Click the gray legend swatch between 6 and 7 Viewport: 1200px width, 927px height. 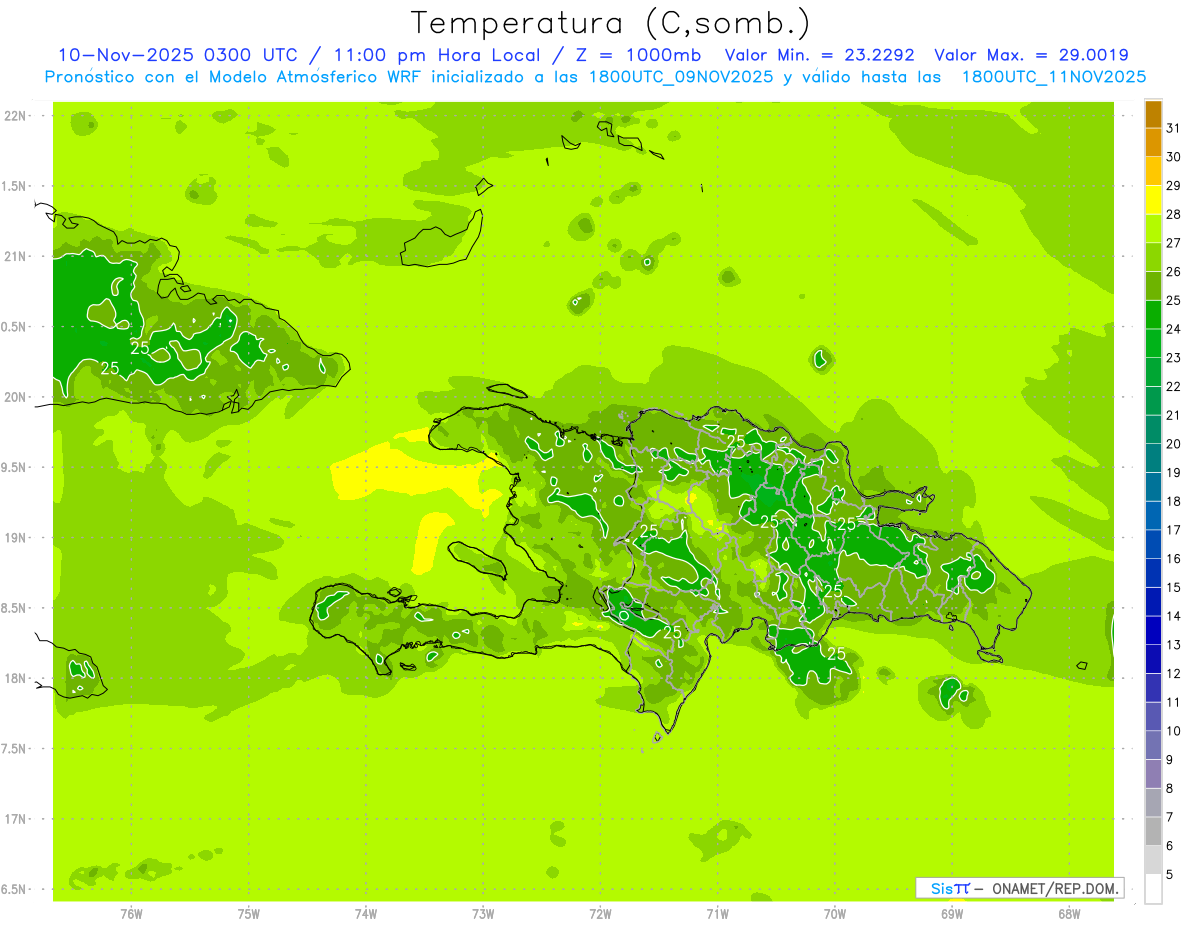(x=1153, y=831)
